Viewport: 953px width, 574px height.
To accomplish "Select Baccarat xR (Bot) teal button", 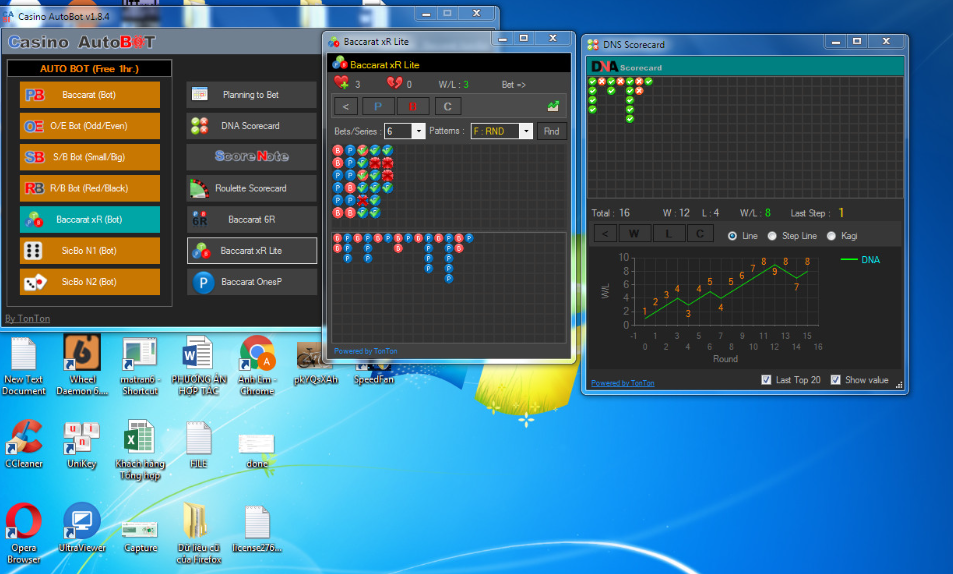I will point(89,220).
